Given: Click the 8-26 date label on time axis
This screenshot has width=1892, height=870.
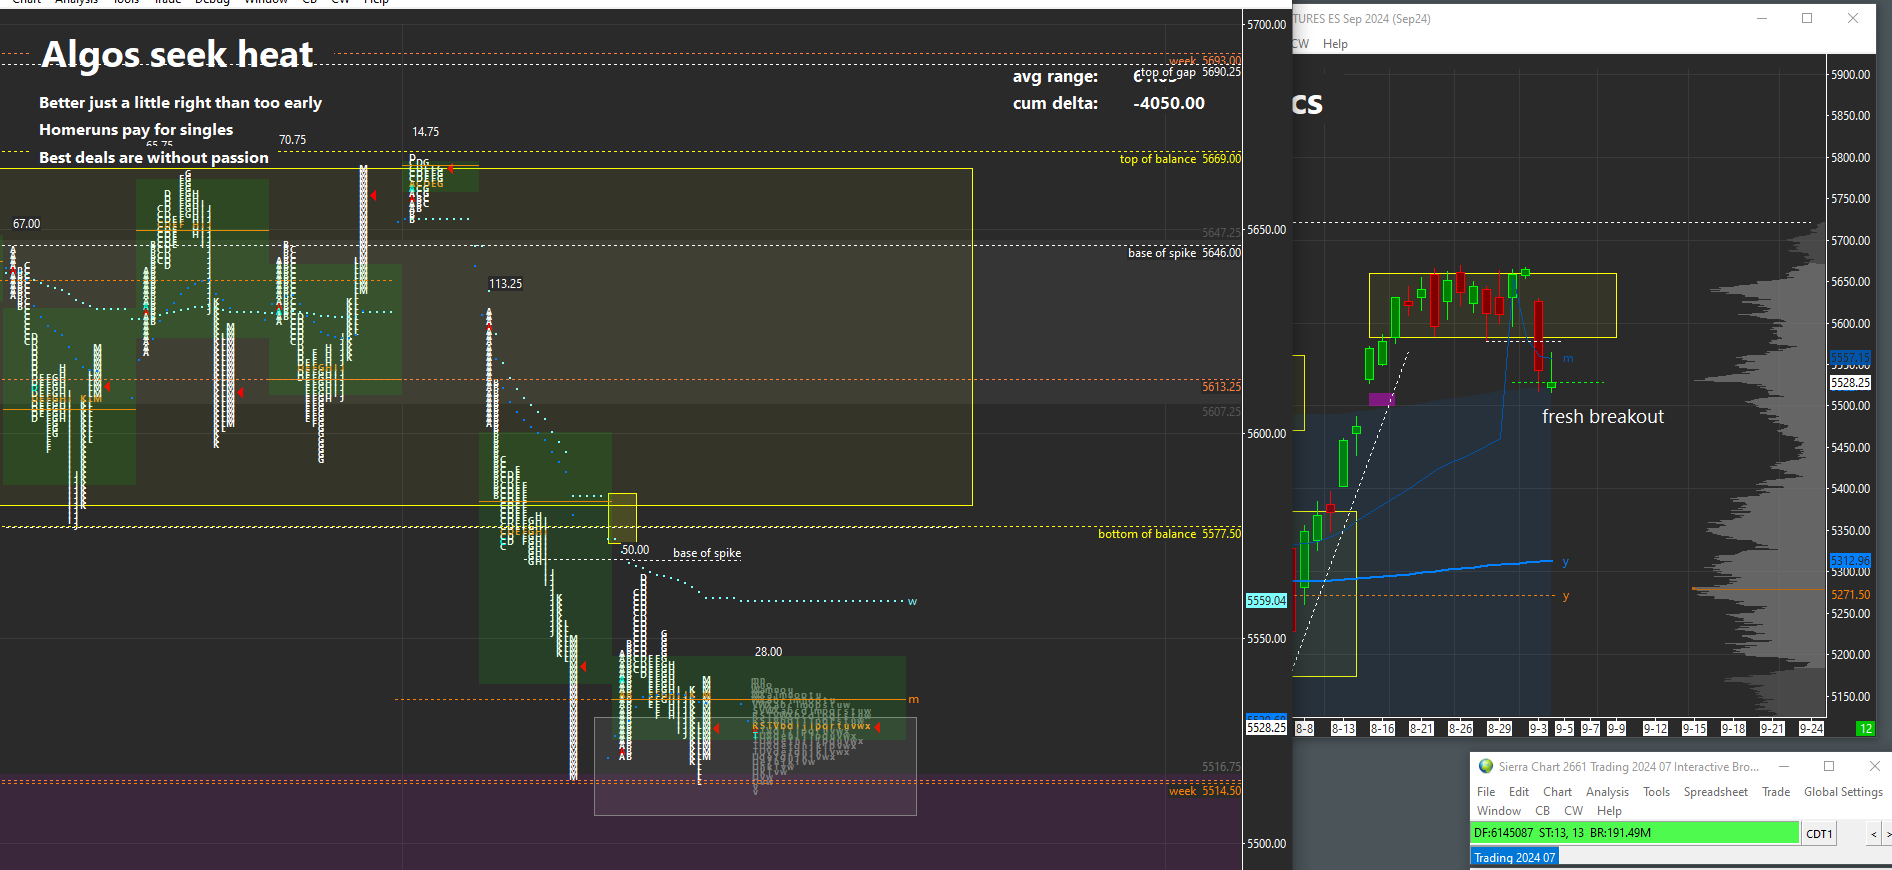Looking at the screenshot, I should (1460, 728).
